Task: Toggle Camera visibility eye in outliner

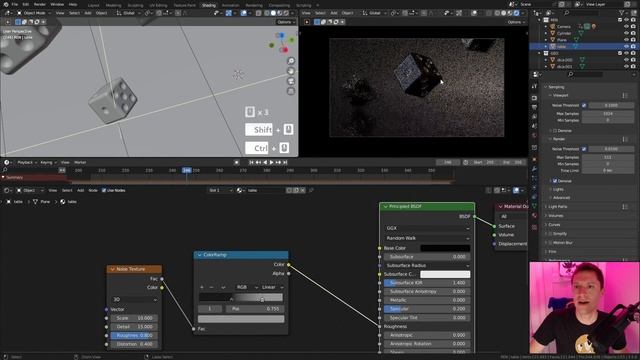Action: [627, 27]
